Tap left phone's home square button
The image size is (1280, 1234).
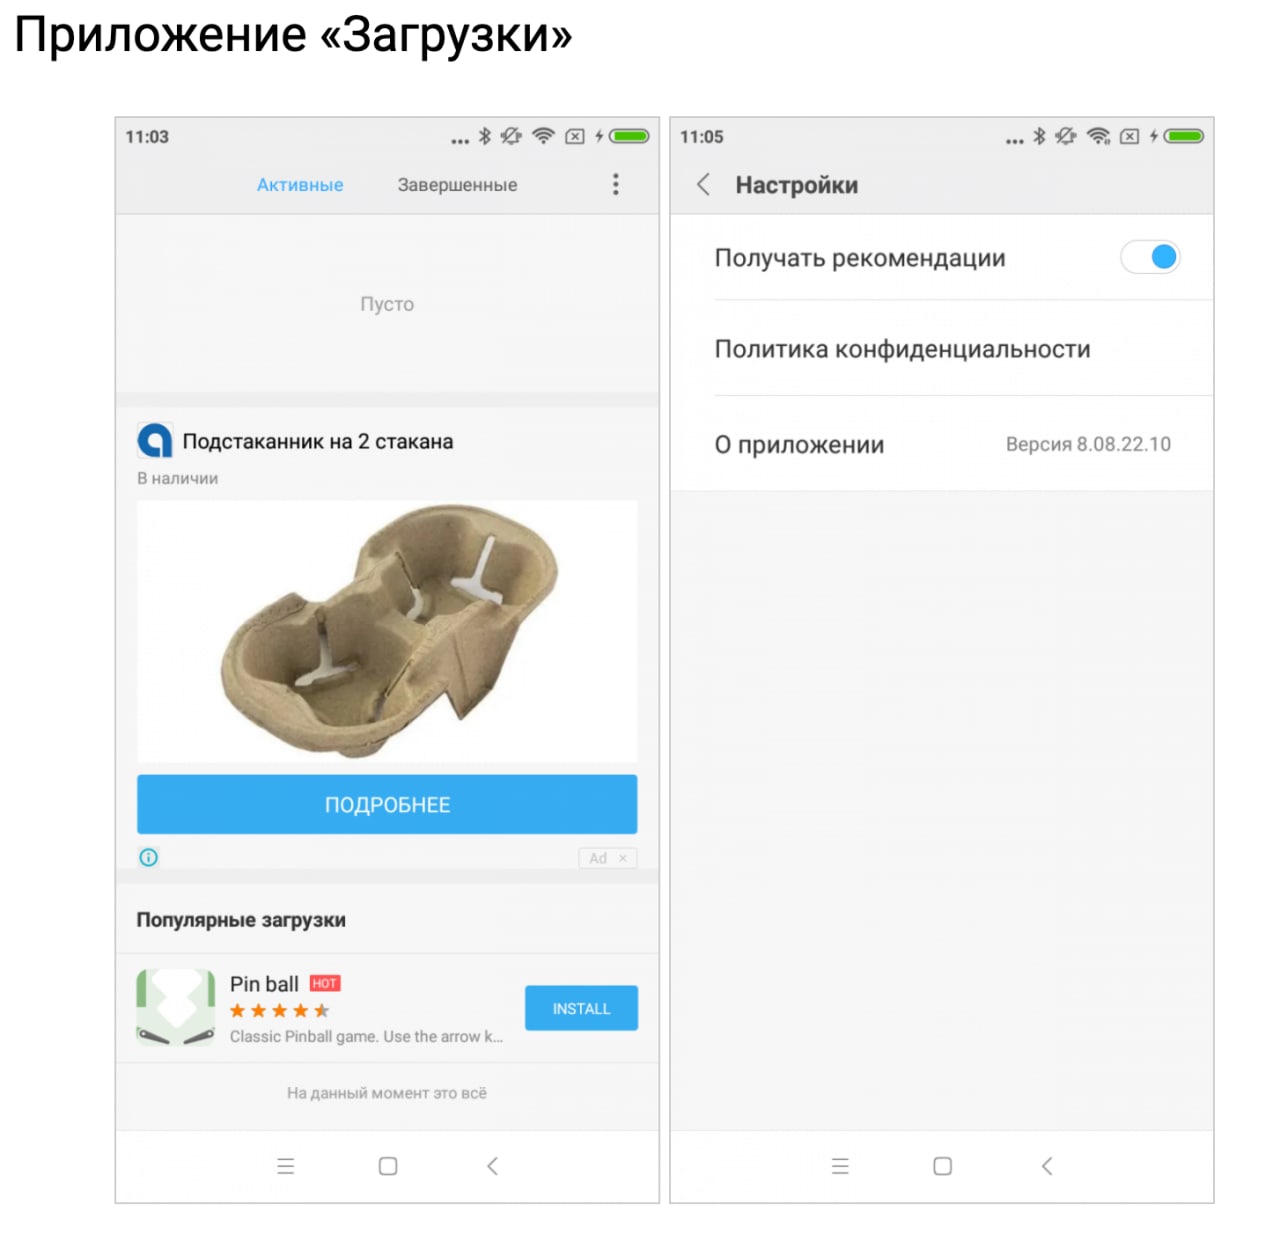388,1166
